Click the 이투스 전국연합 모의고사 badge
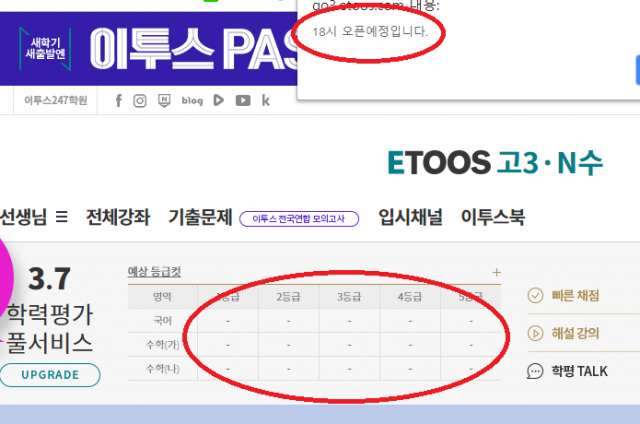 299,219
